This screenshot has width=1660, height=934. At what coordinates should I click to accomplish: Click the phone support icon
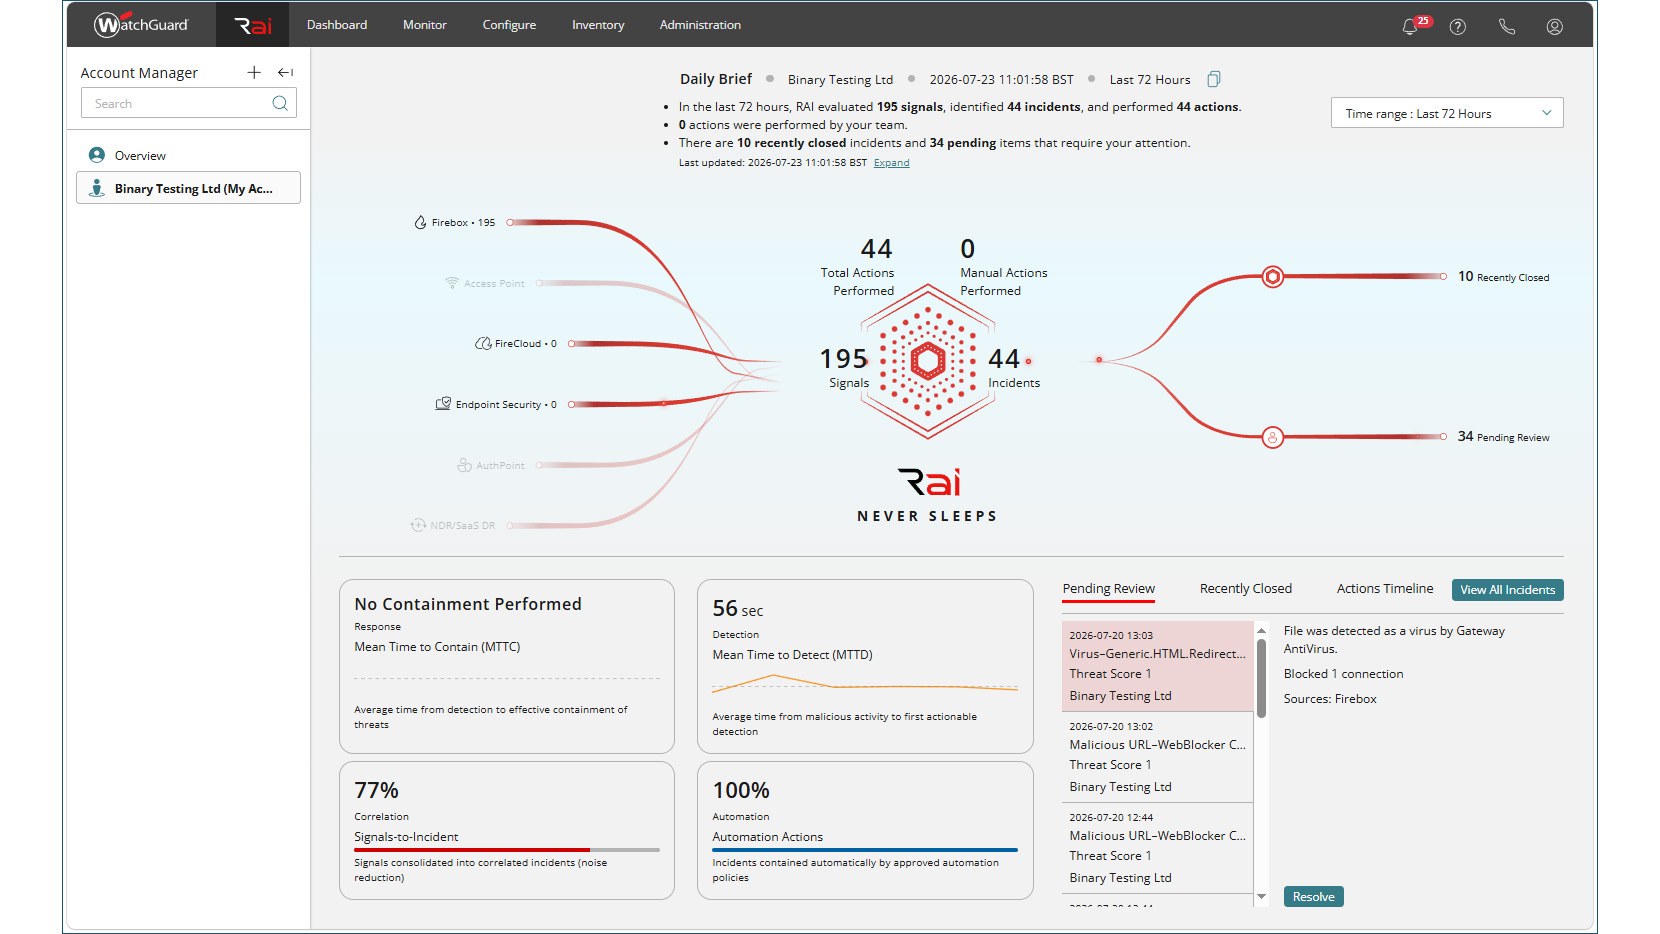(1507, 27)
